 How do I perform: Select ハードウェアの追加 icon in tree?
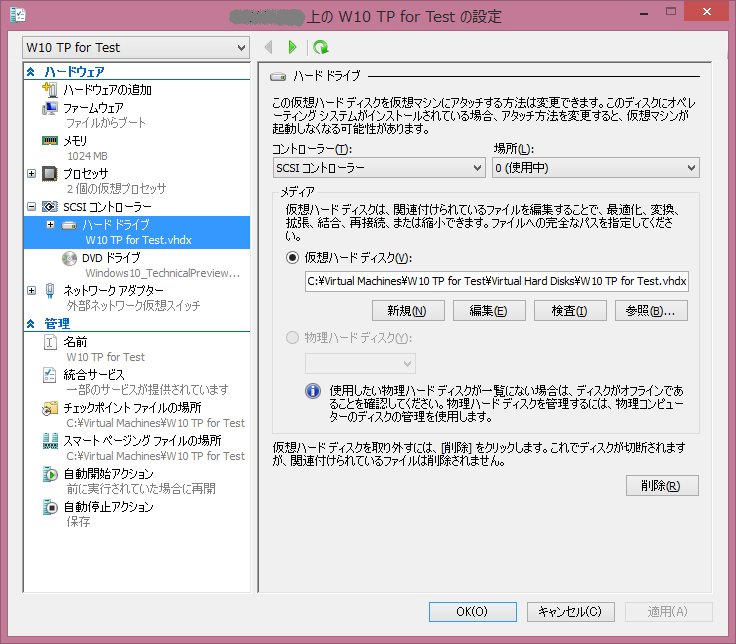[x=50, y=89]
